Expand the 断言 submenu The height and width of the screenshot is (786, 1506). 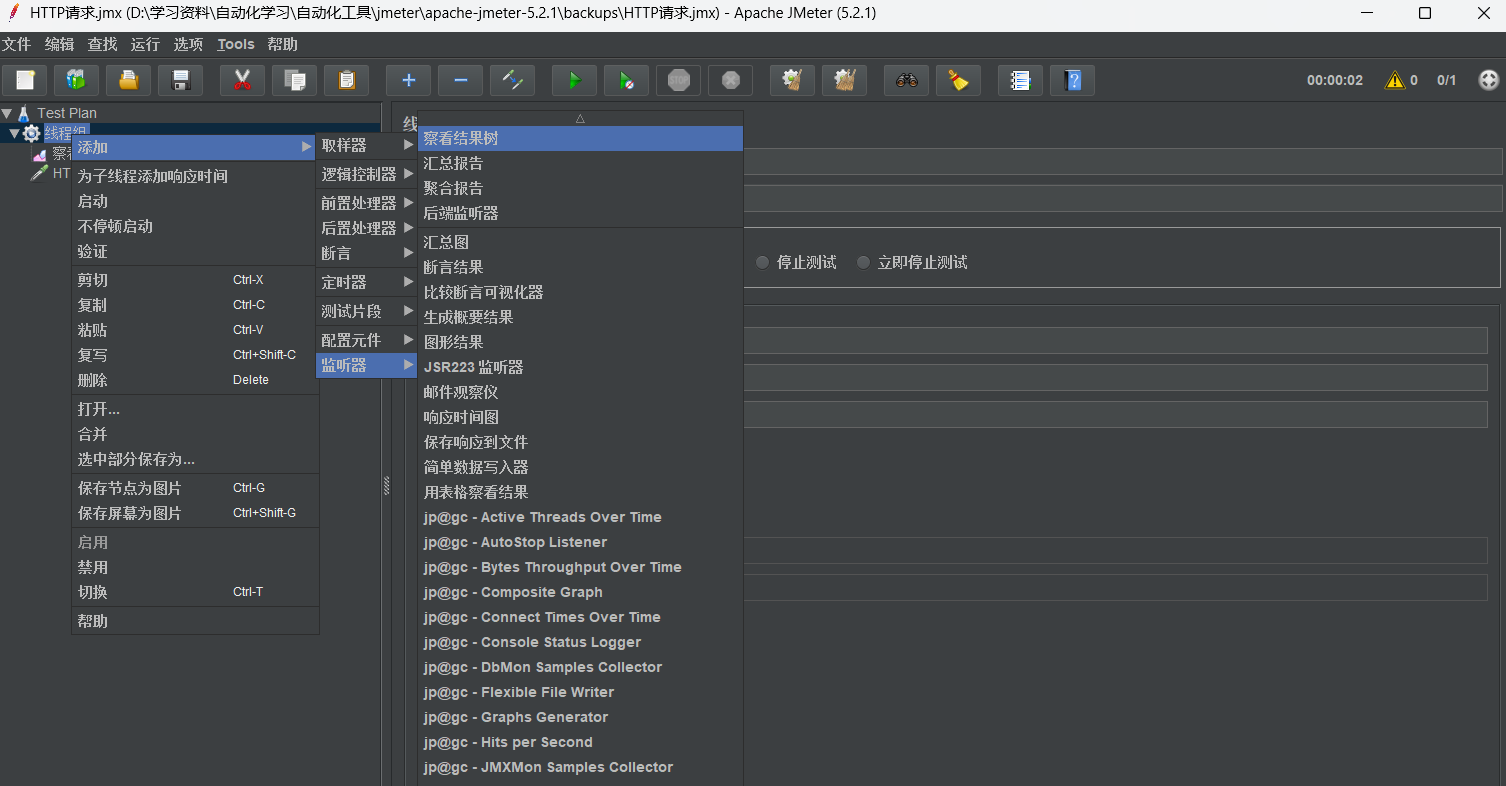(x=366, y=253)
